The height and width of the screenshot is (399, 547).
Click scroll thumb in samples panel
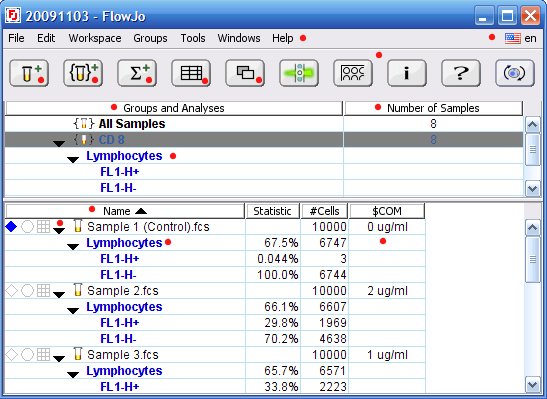pos(532,259)
